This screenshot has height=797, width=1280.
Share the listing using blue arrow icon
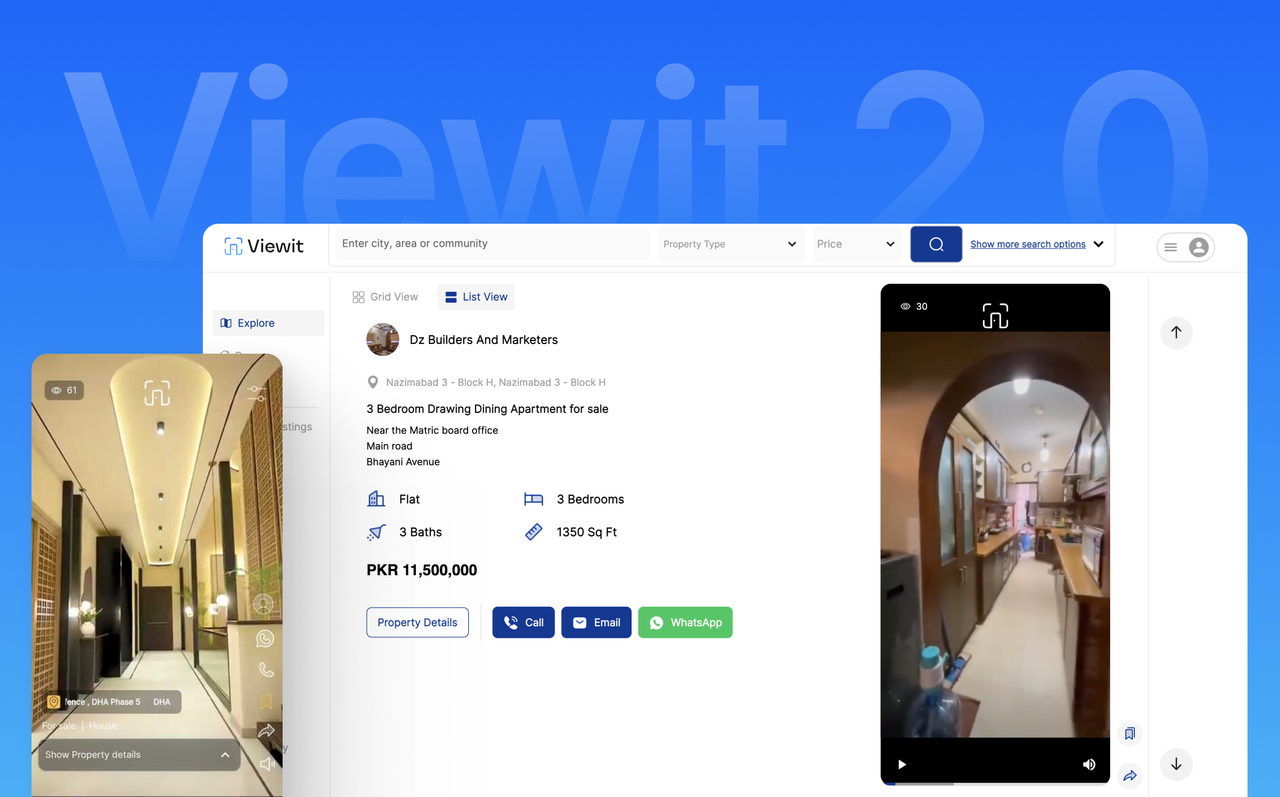click(1129, 775)
